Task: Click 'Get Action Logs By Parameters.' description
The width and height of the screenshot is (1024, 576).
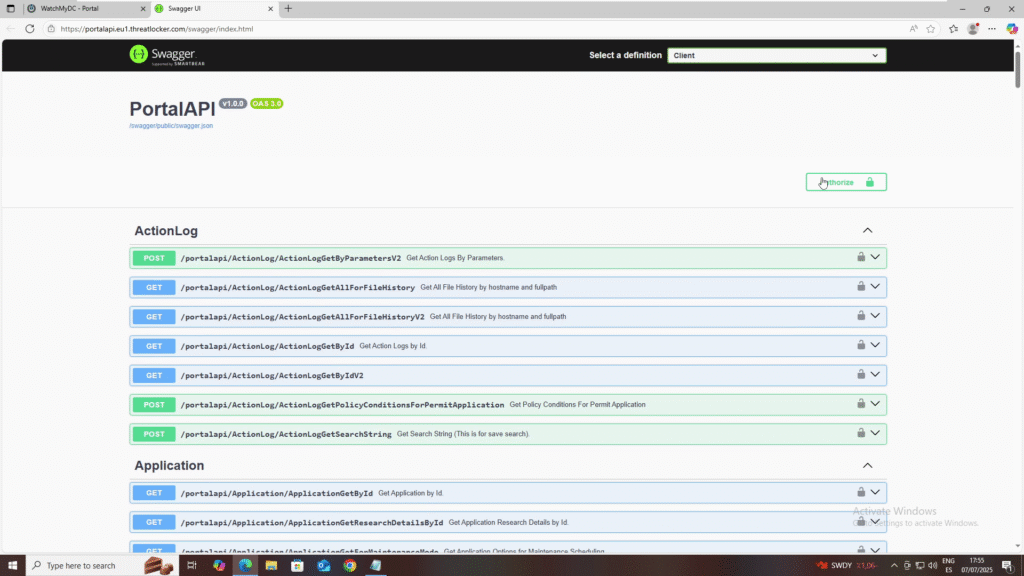Action: (x=455, y=258)
